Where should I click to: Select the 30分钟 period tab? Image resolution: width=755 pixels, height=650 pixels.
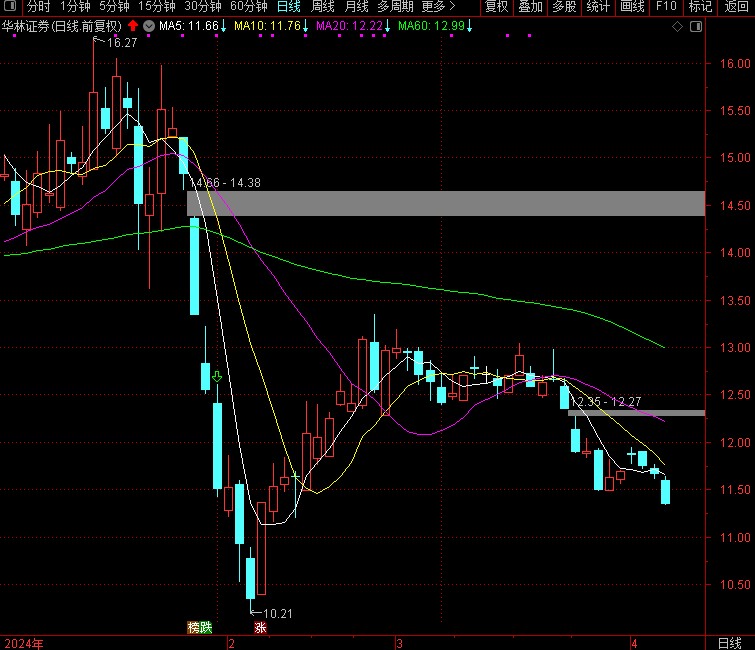click(x=203, y=6)
